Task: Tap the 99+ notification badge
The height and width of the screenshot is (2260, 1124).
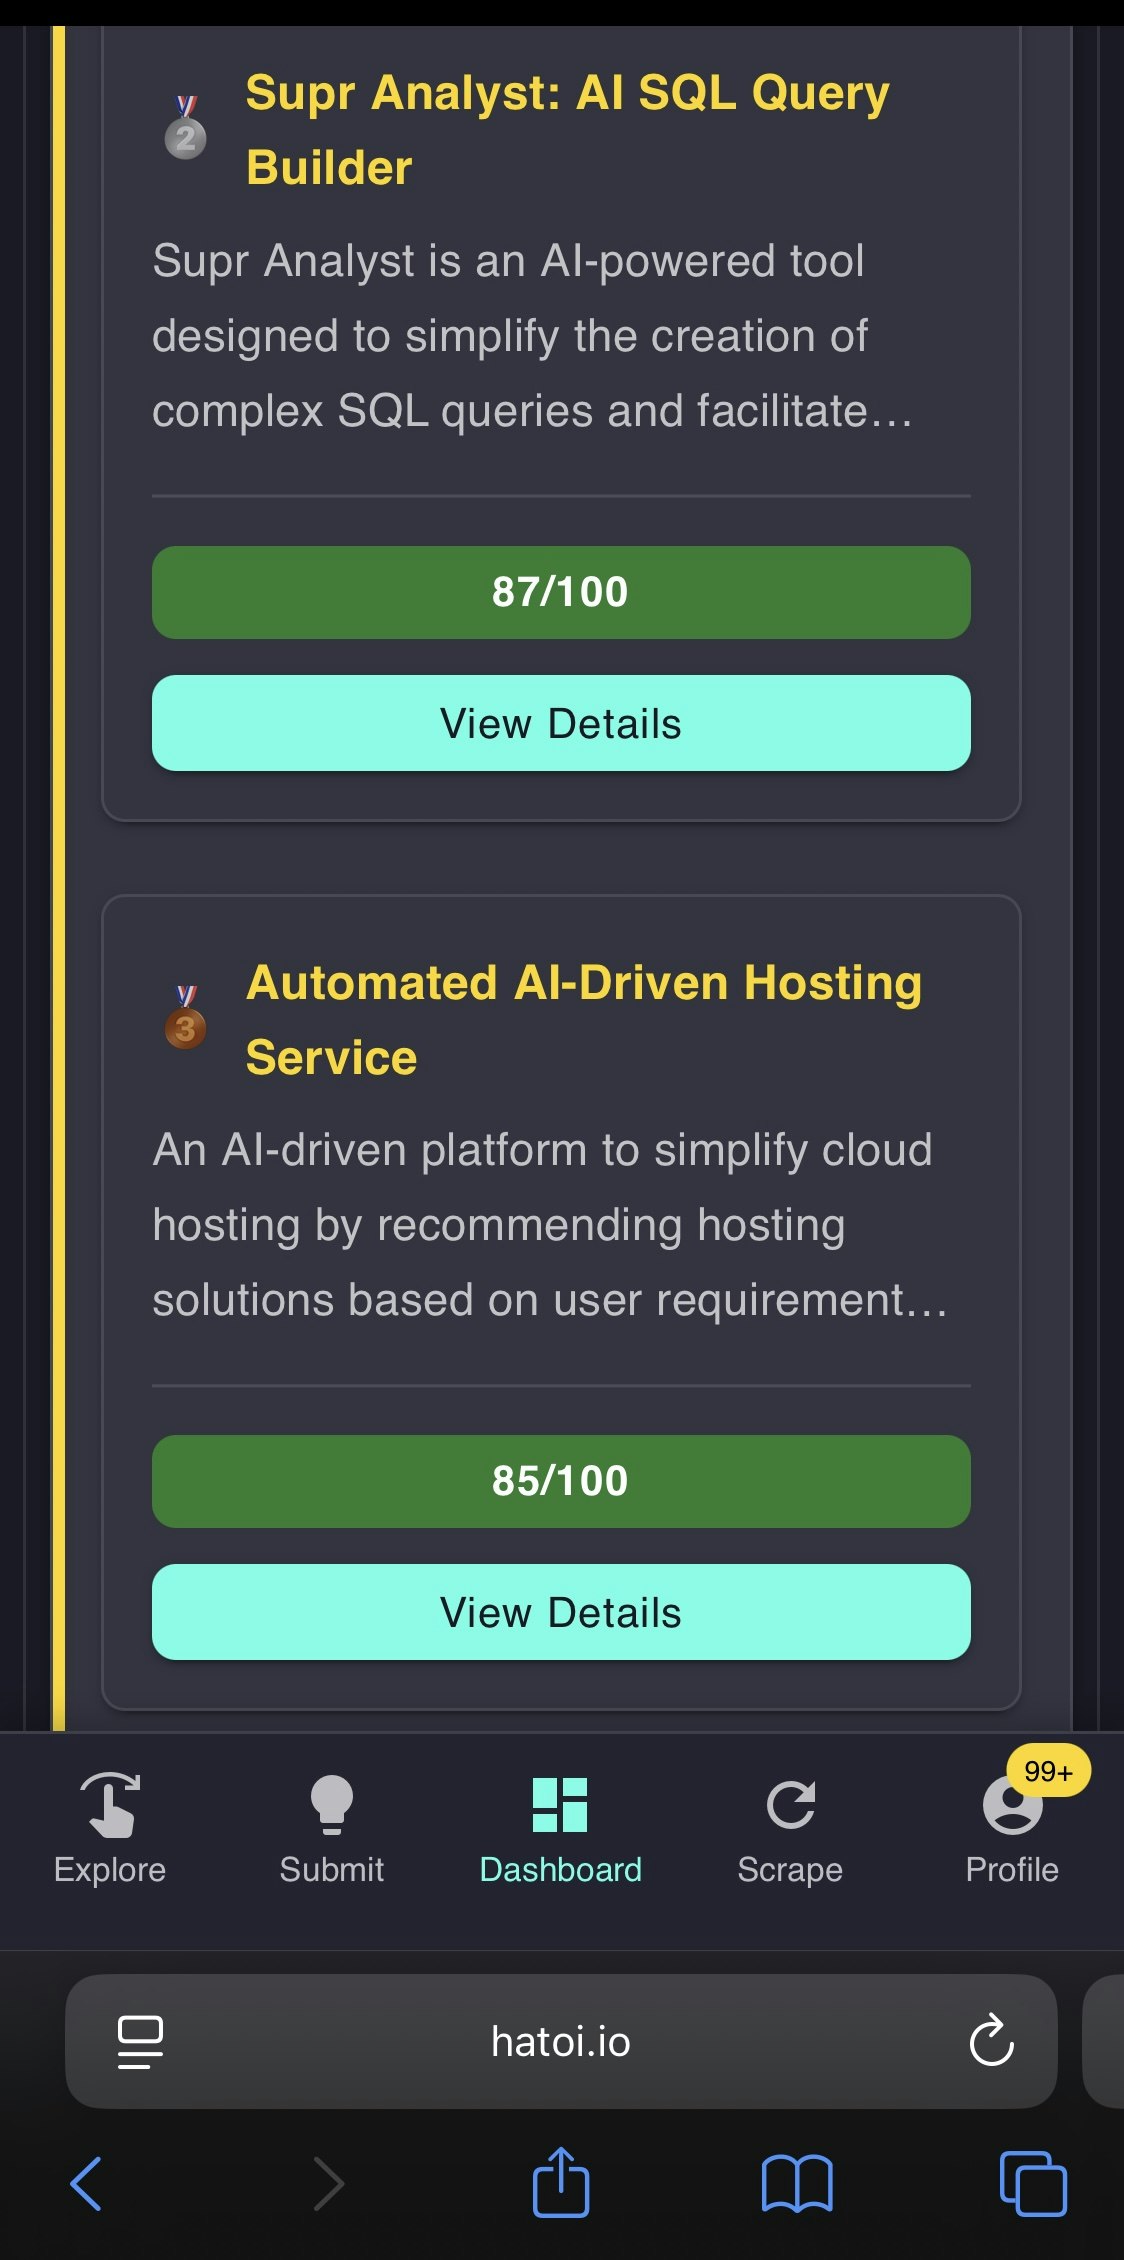Action: [x=1048, y=1770]
